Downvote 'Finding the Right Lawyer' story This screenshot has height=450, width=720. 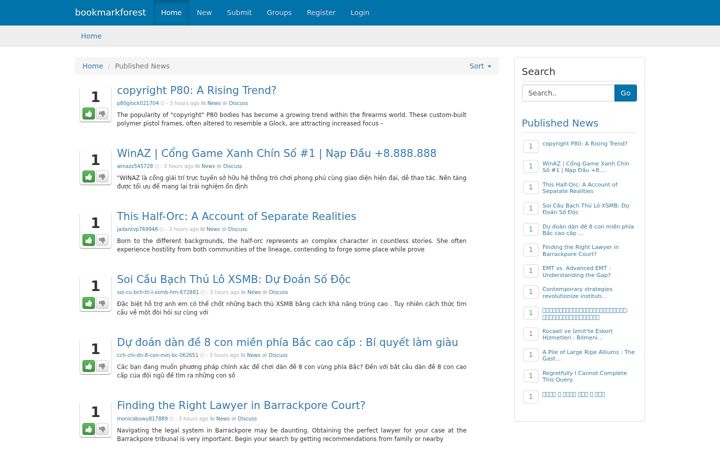tap(102, 429)
